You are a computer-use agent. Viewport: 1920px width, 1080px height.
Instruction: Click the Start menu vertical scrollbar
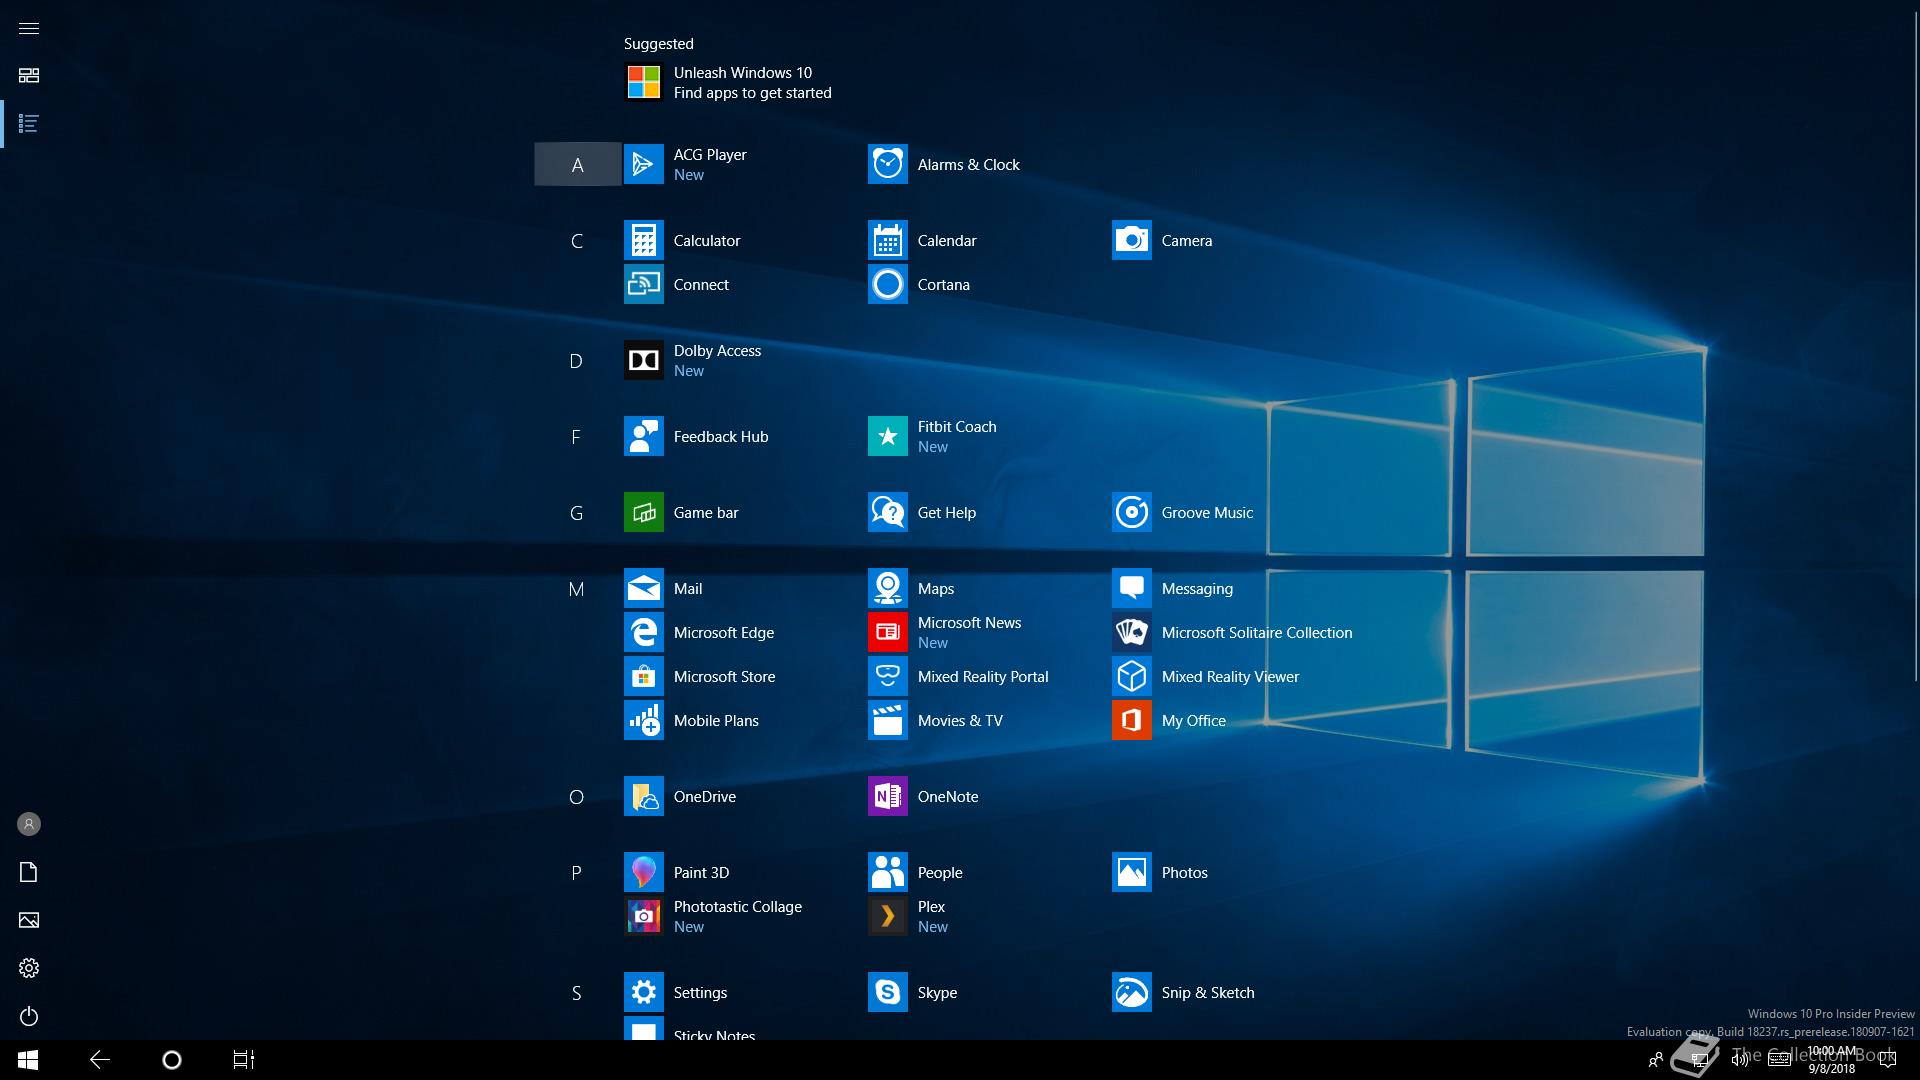click(1915, 345)
